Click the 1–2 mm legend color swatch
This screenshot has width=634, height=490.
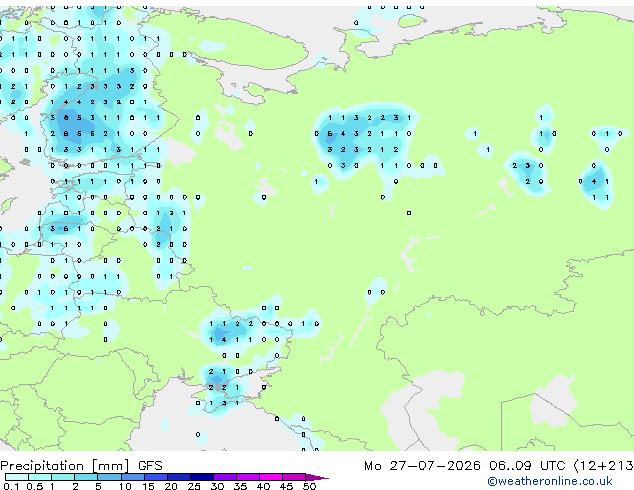click(63, 477)
